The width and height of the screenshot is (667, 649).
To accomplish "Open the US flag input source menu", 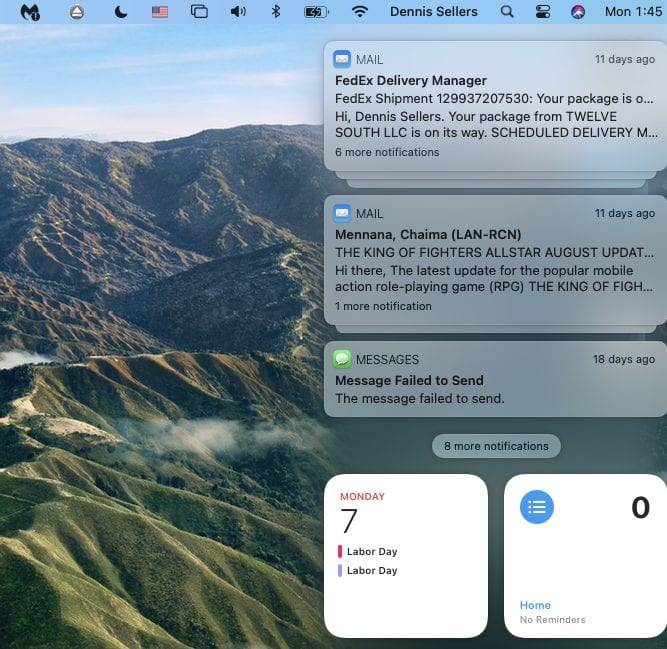I will (160, 12).
